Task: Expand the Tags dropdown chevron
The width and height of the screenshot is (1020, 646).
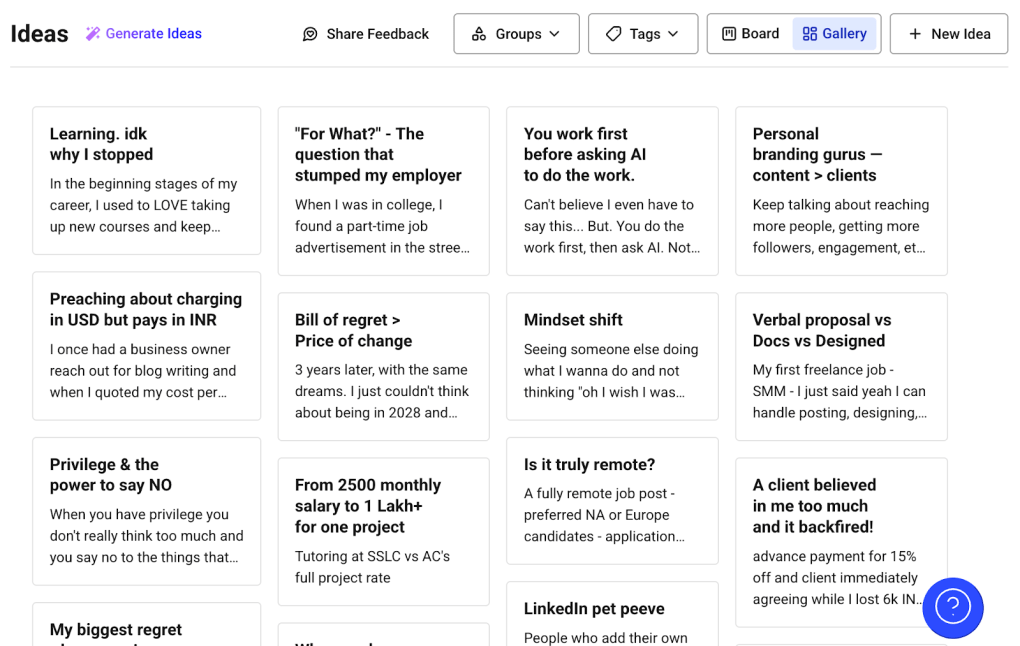Action: (x=673, y=34)
